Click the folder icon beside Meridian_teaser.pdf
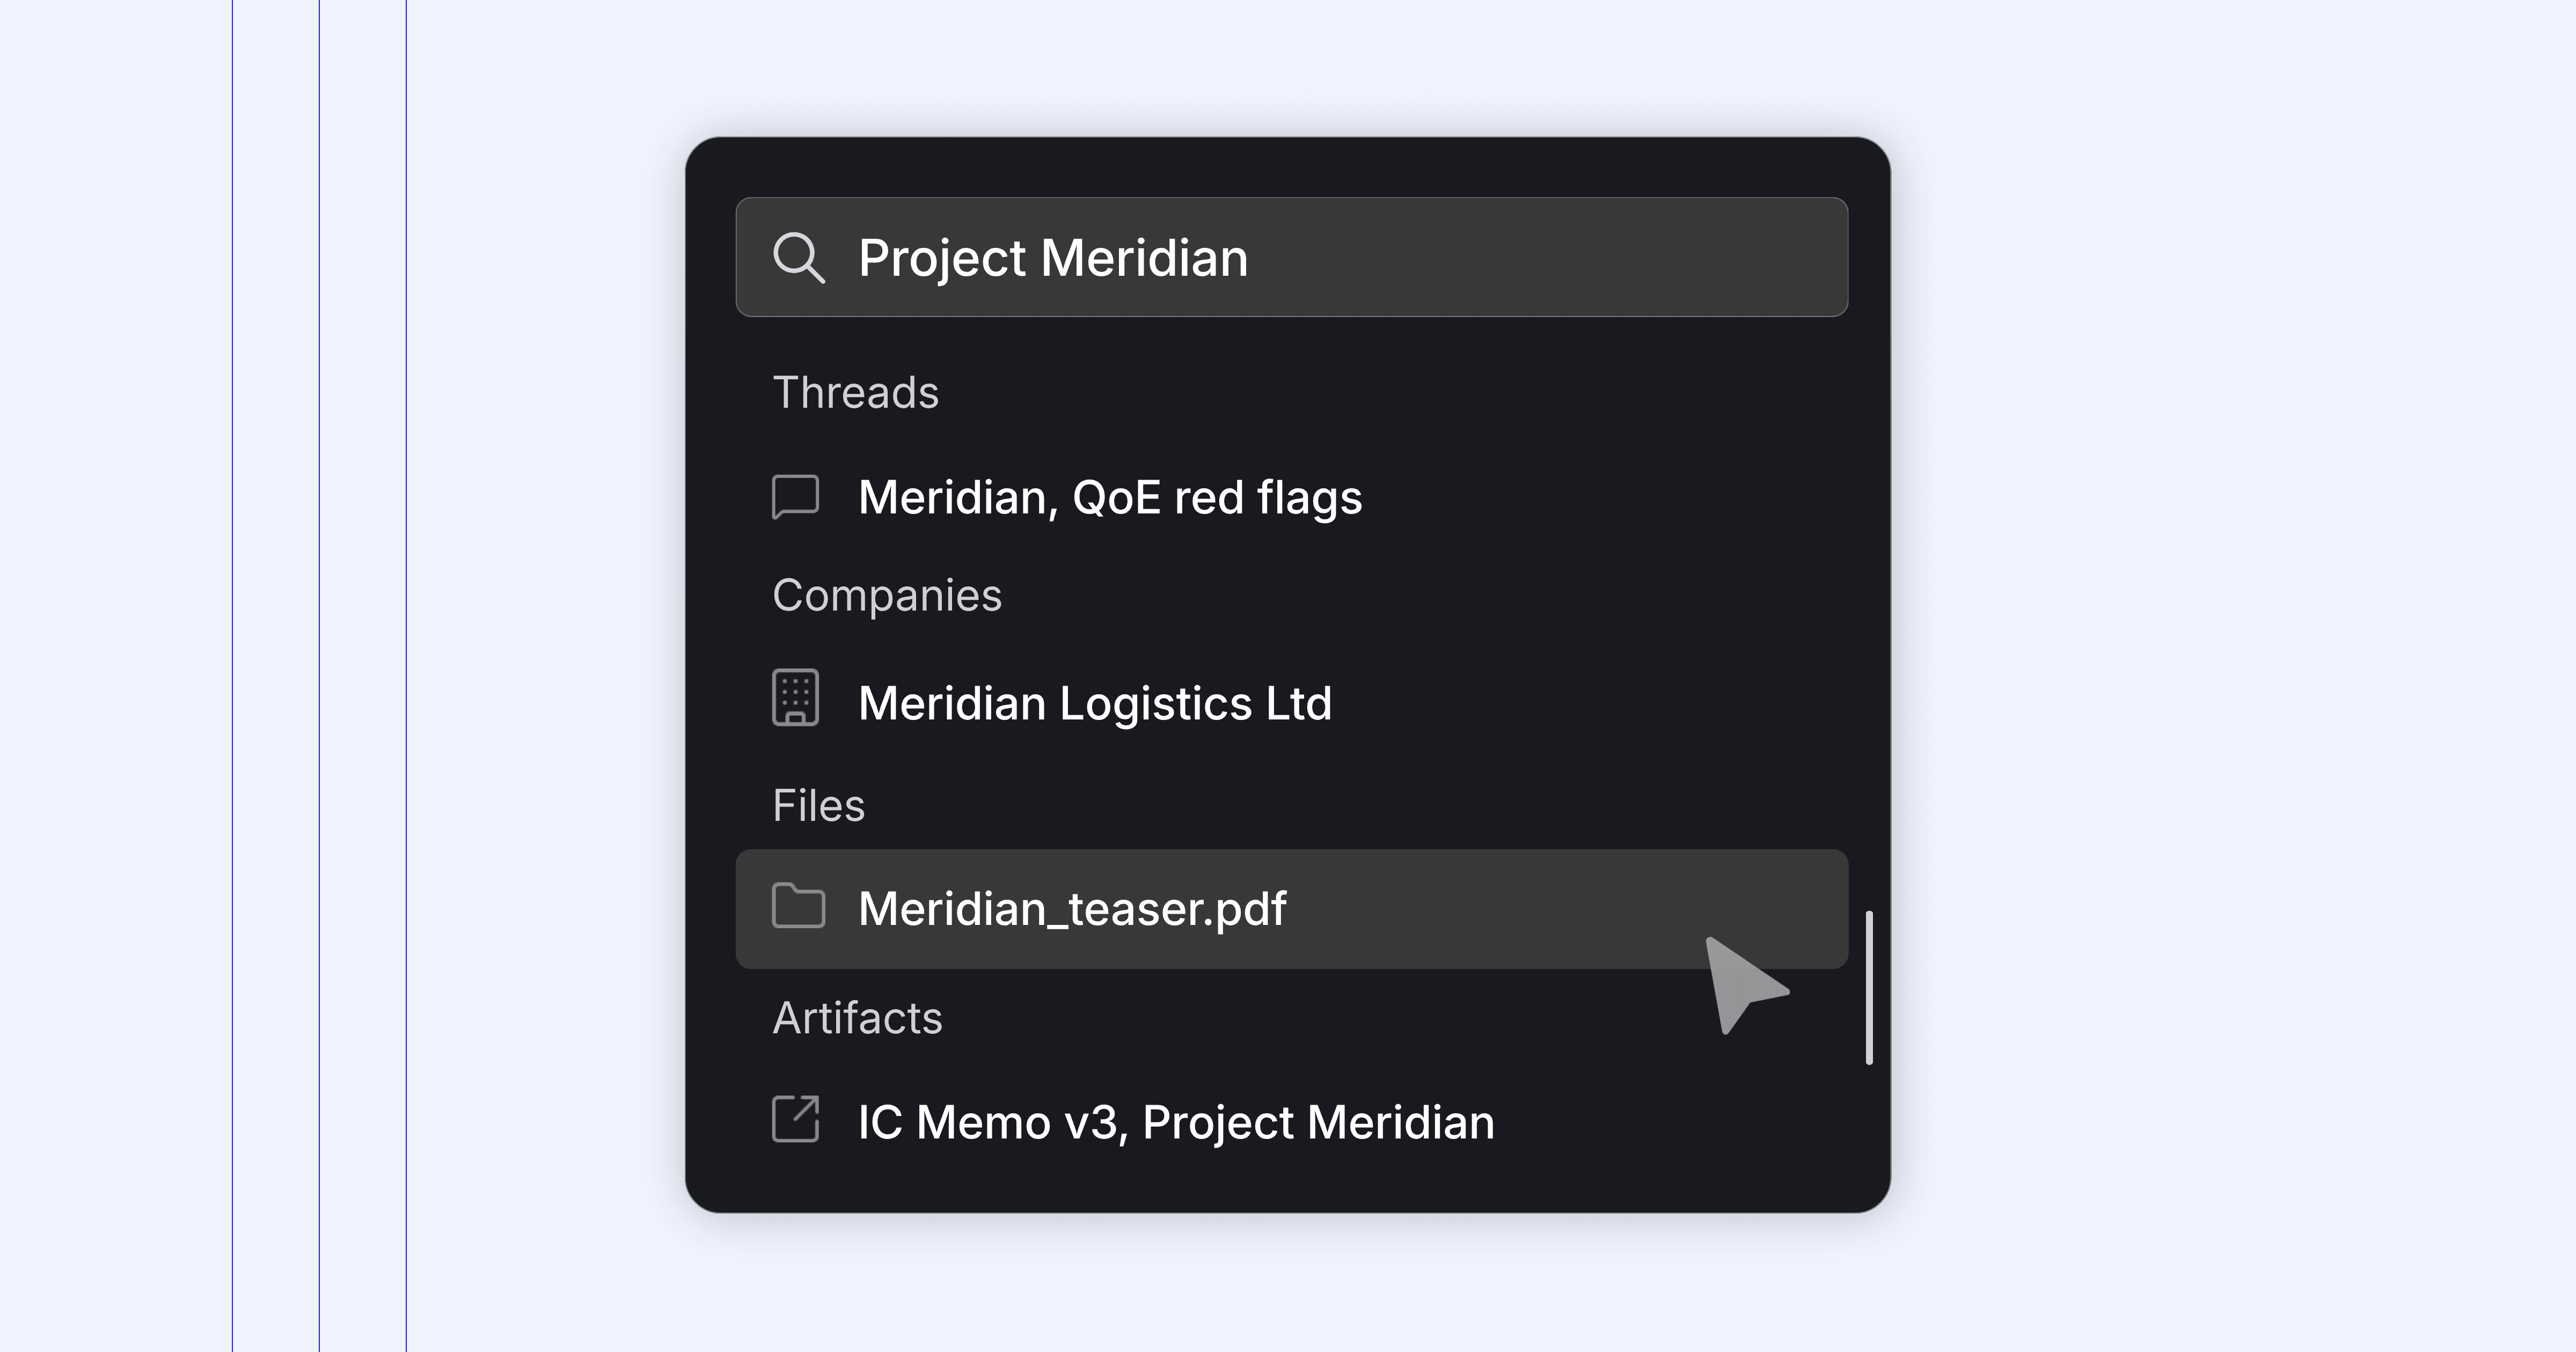The width and height of the screenshot is (2576, 1352). 798,906
